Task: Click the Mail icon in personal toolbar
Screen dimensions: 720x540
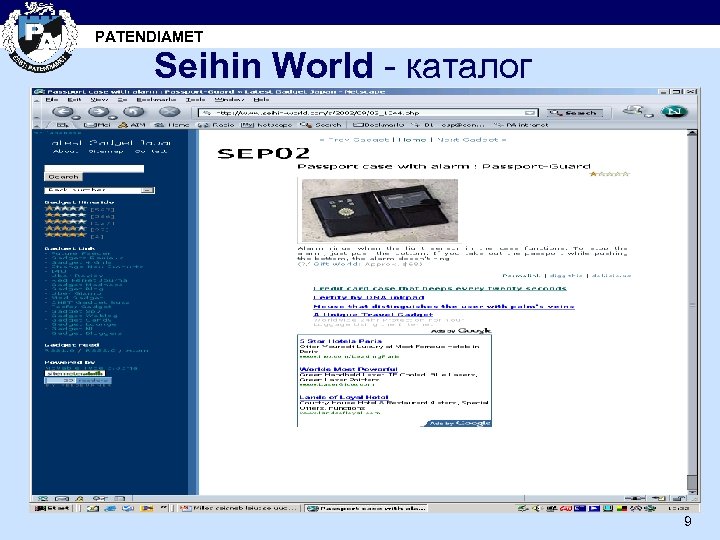Action: click(x=96, y=126)
